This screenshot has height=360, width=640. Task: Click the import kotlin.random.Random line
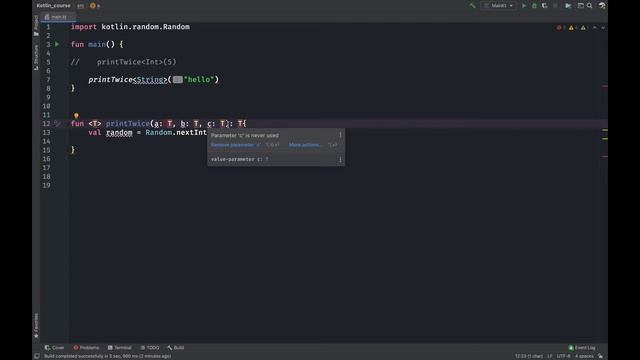[x=130, y=27]
